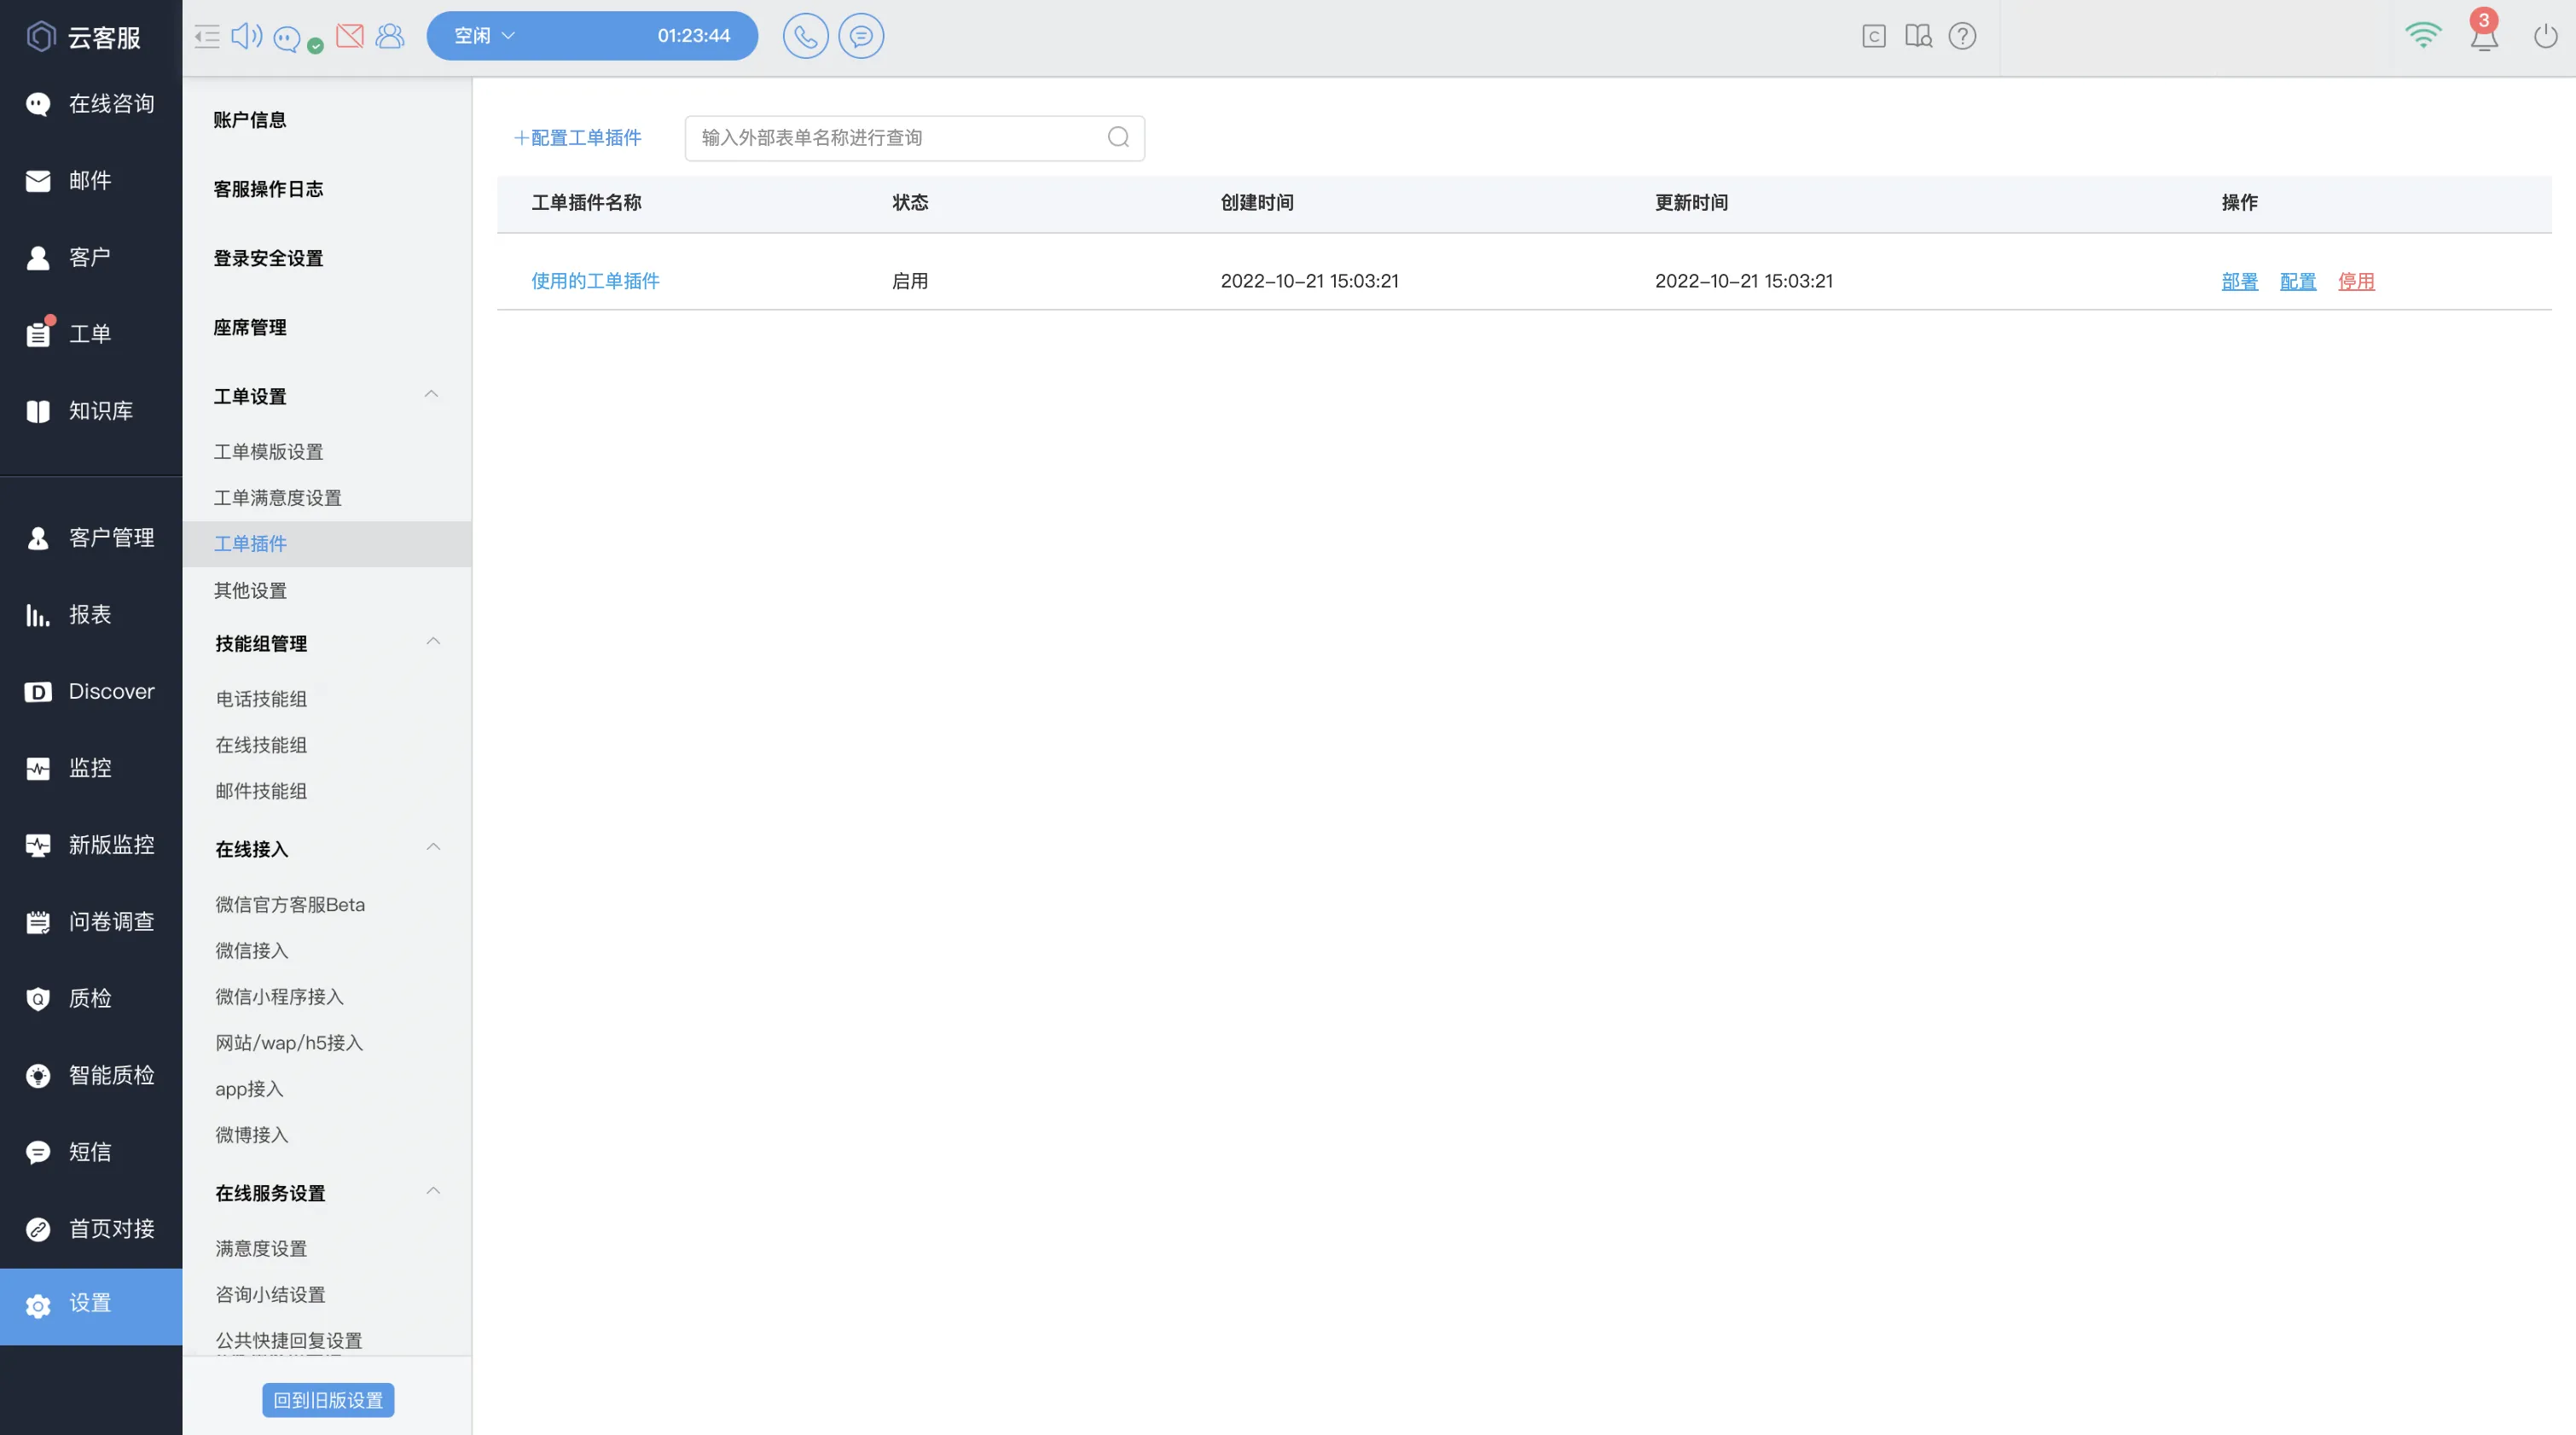Viewport: 2576px width, 1435px height.
Task: Select 工单插件 menu item
Action: [327, 544]
